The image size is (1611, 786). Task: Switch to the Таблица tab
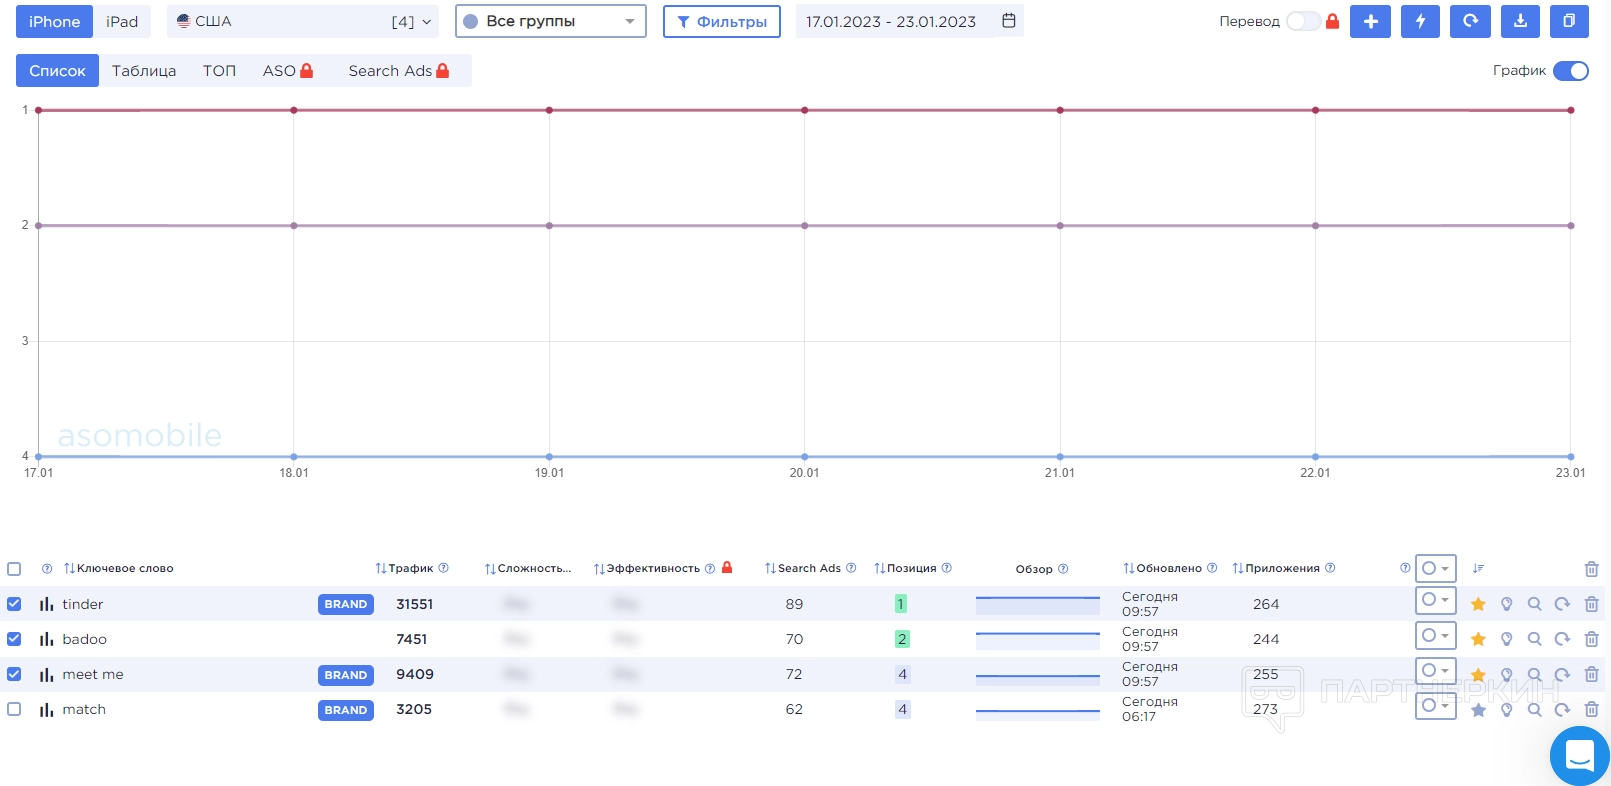(x=144, y=71)
